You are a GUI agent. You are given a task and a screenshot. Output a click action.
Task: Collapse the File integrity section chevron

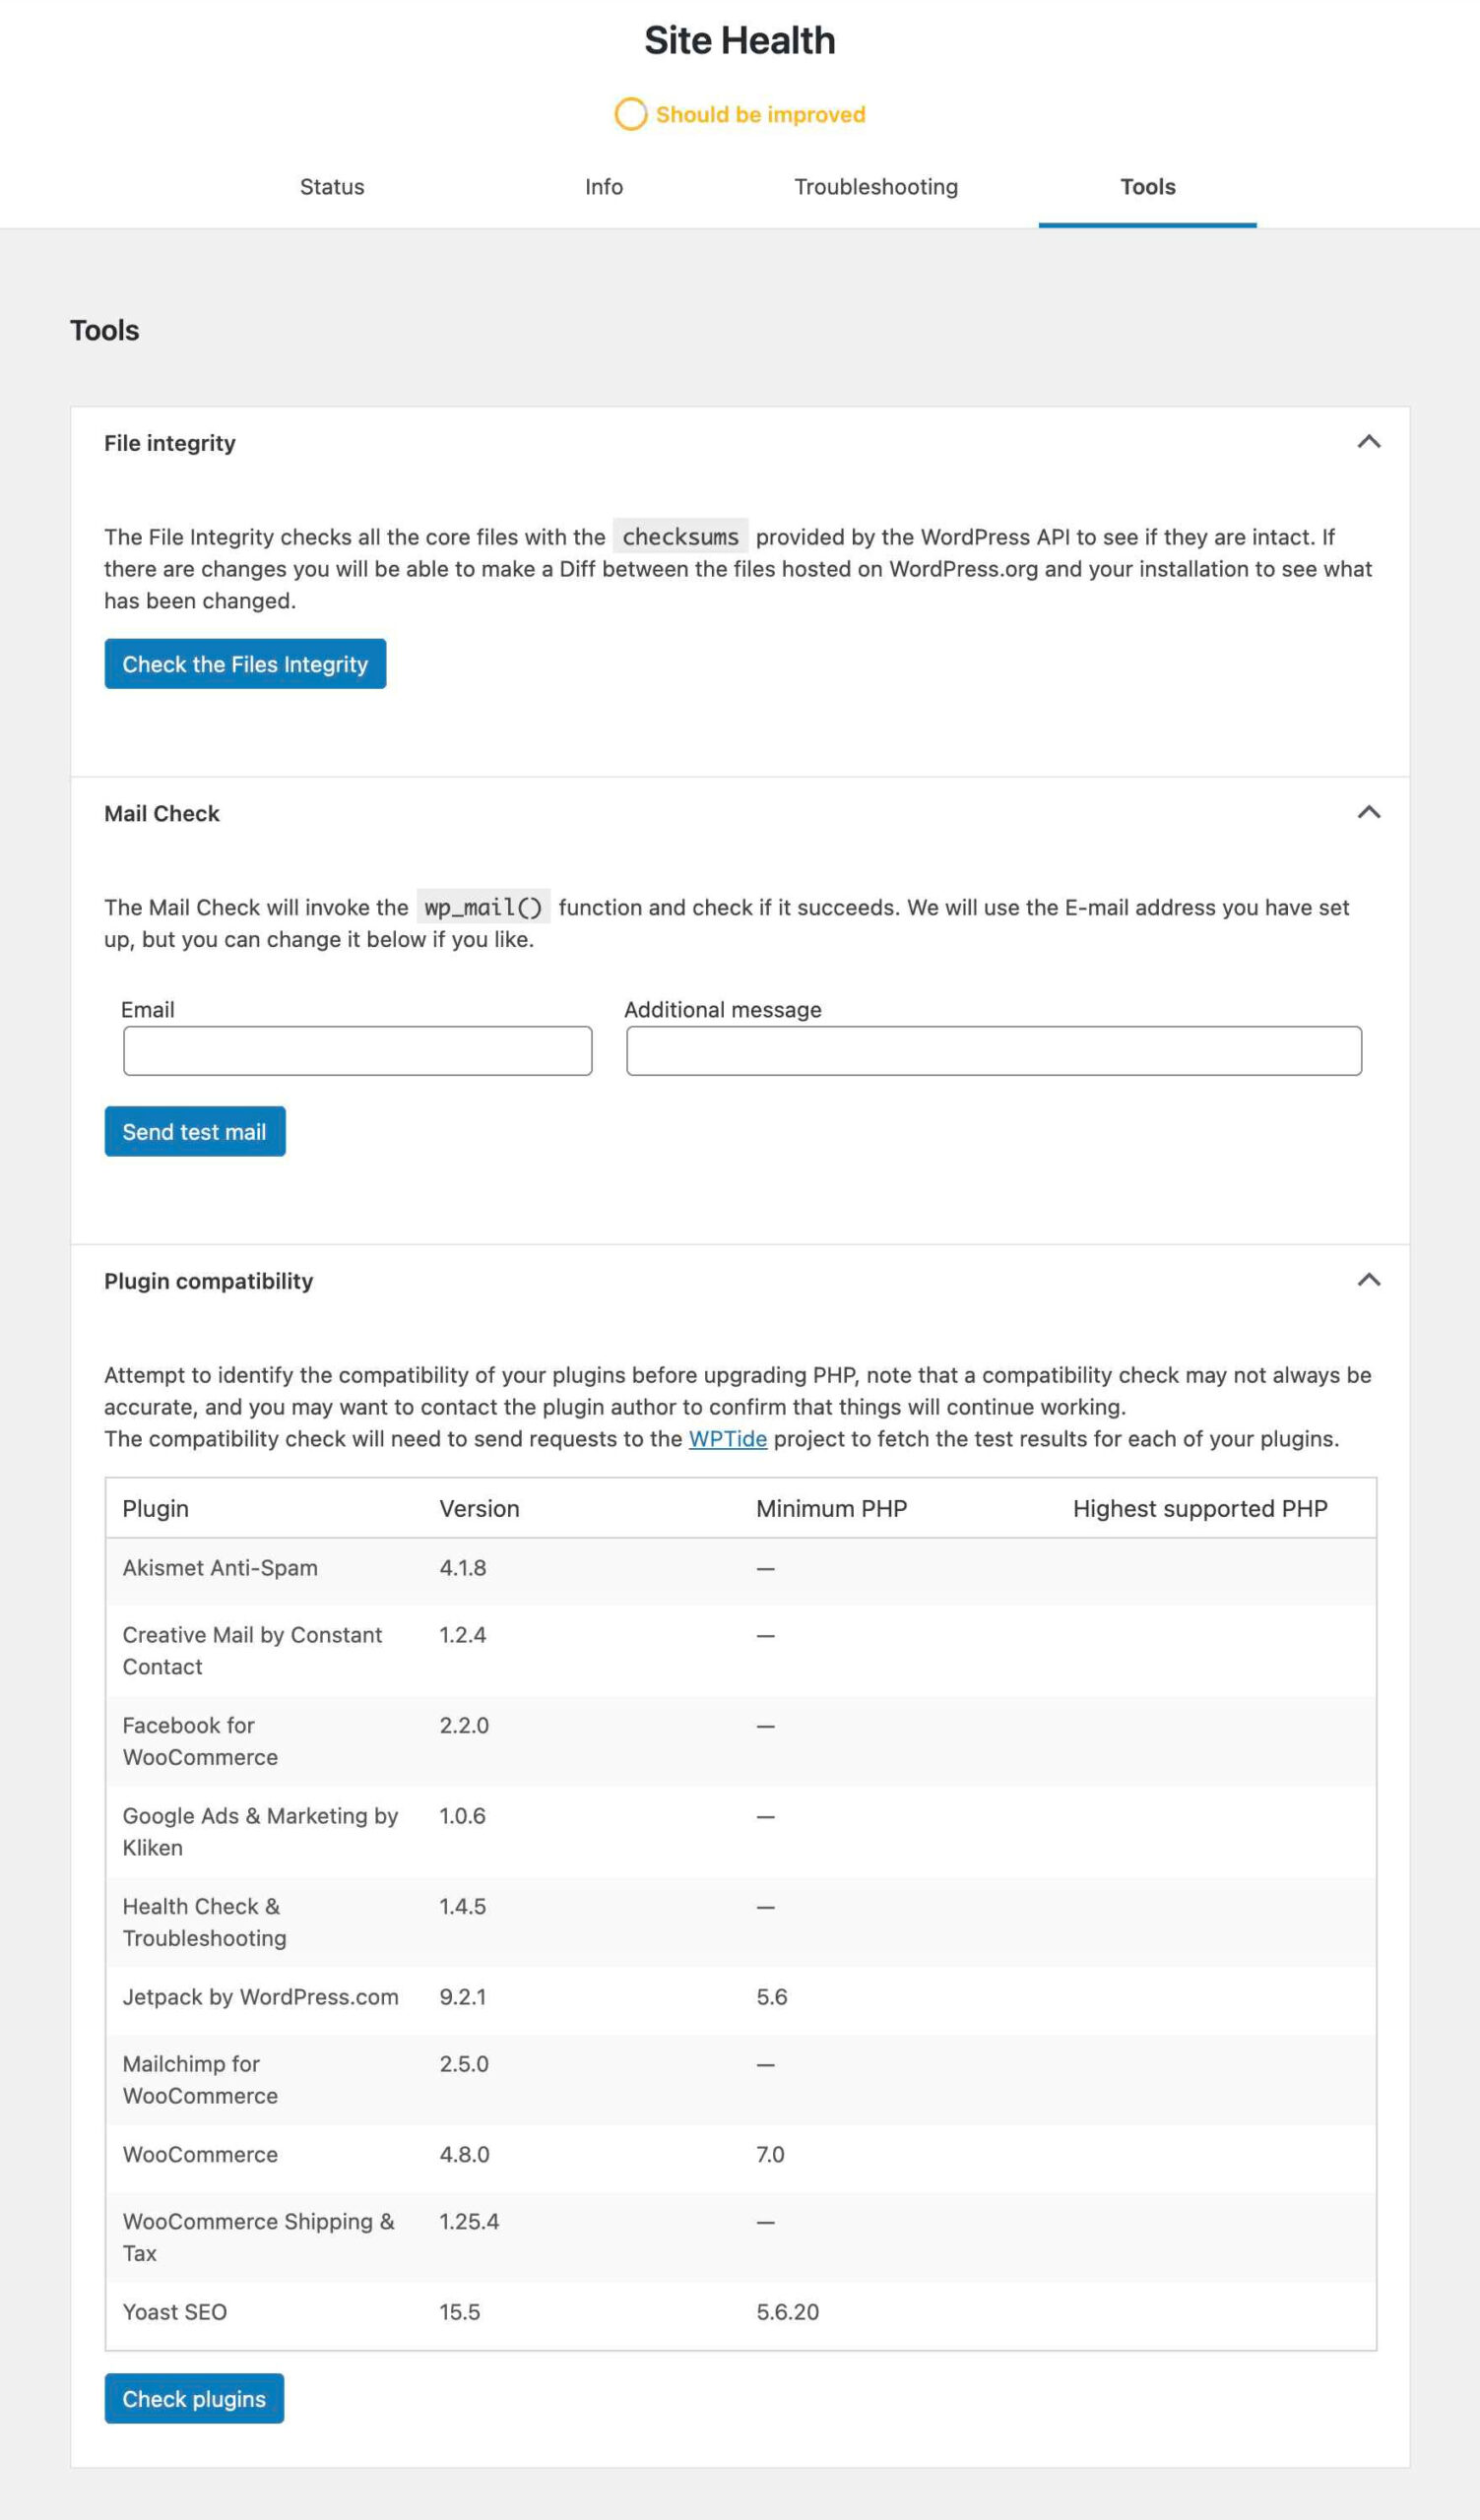click(x=1368, y=442)
